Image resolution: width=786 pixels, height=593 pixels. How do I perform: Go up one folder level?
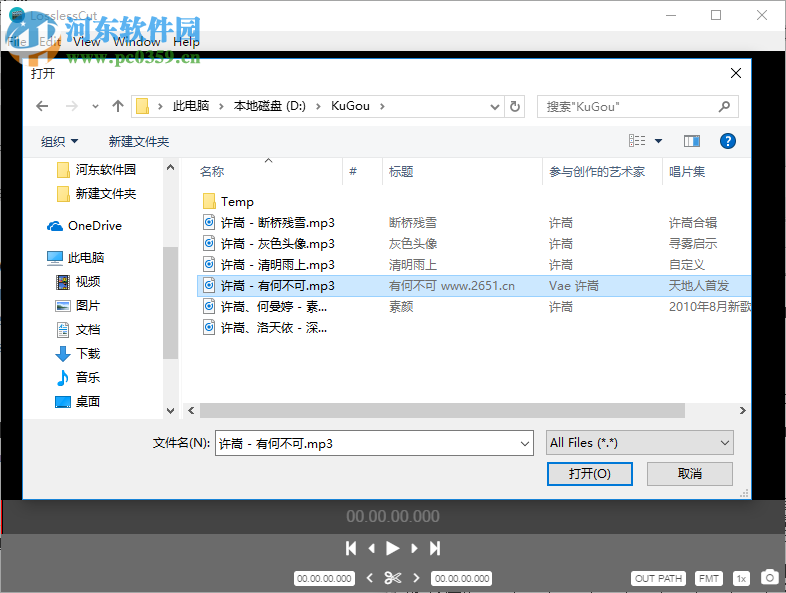tap(118, 106)
